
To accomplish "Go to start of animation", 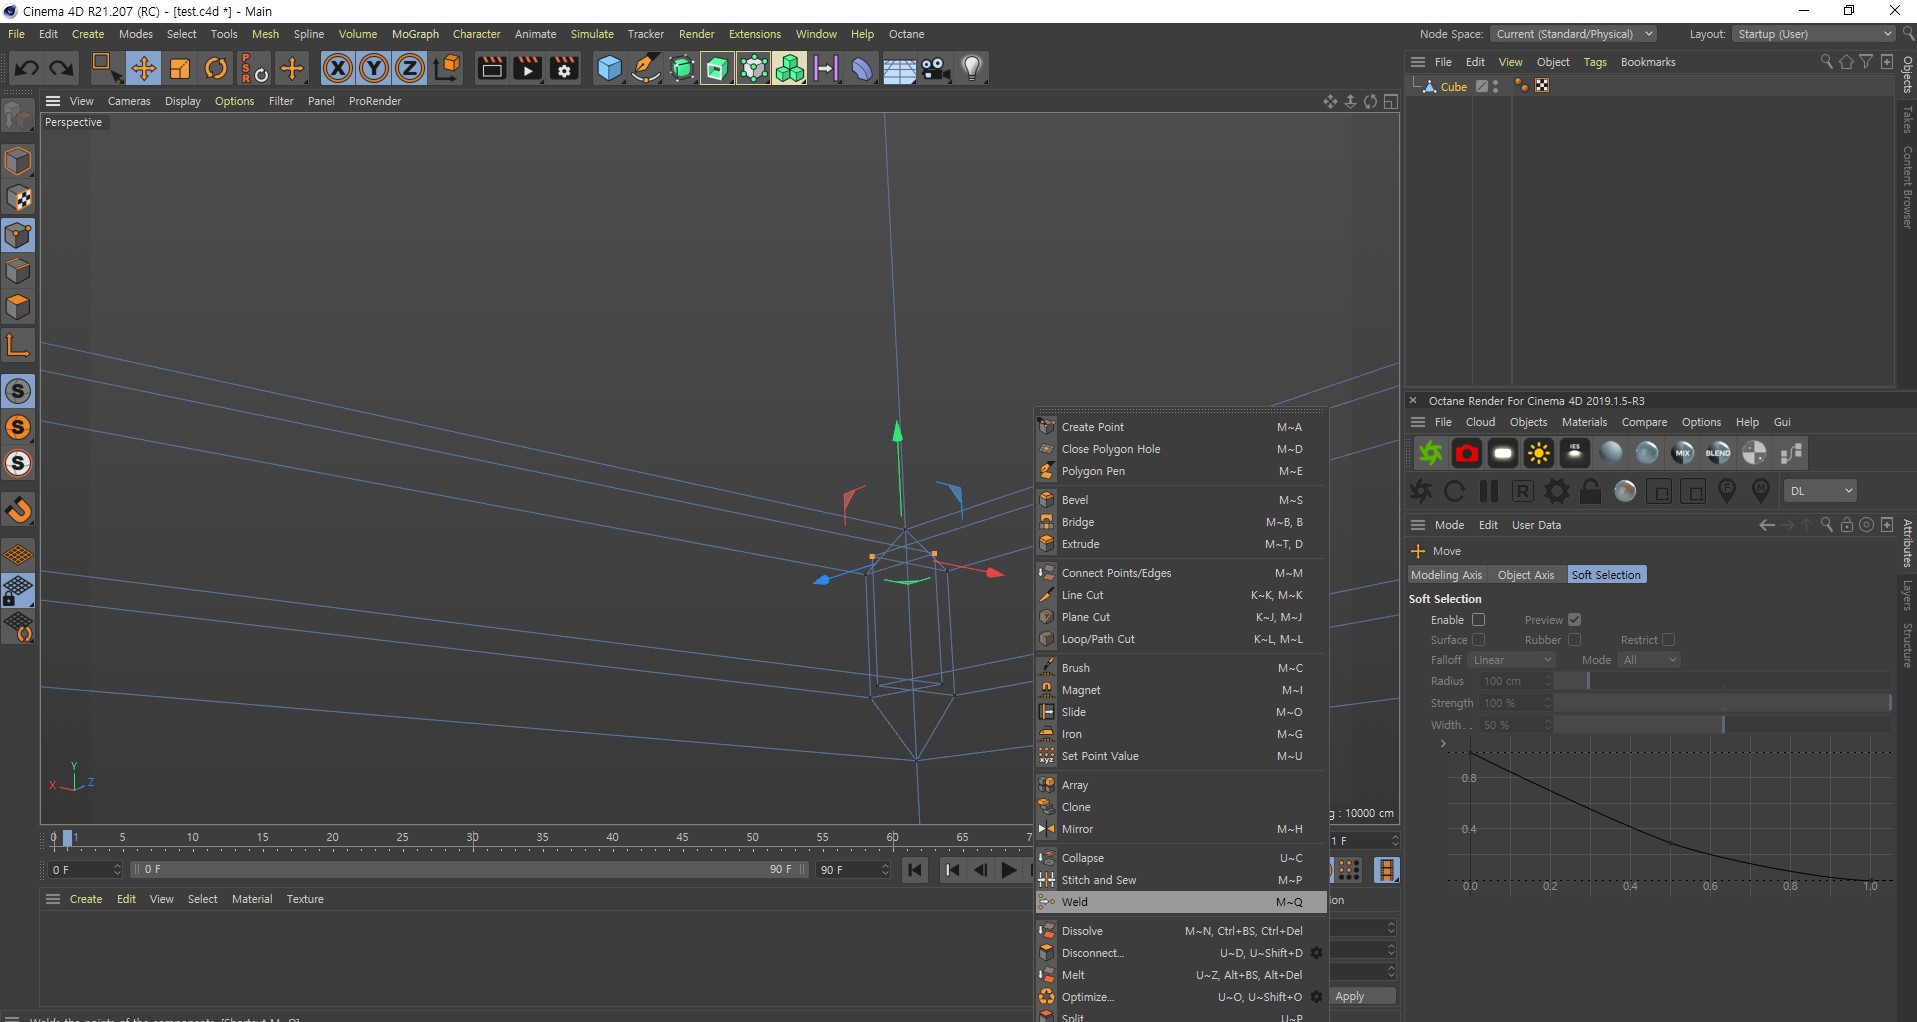I will 915,870.
